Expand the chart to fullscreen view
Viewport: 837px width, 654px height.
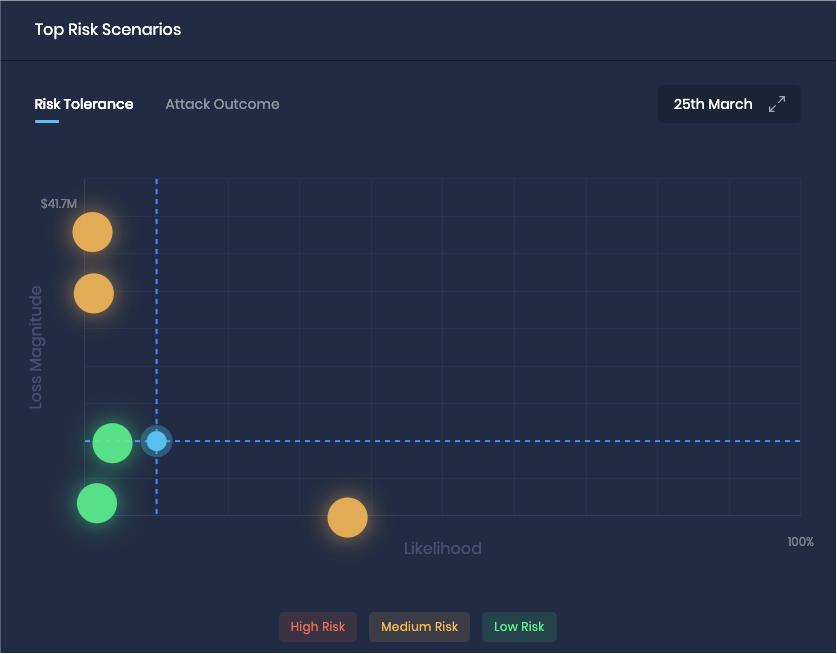[777, 103]
